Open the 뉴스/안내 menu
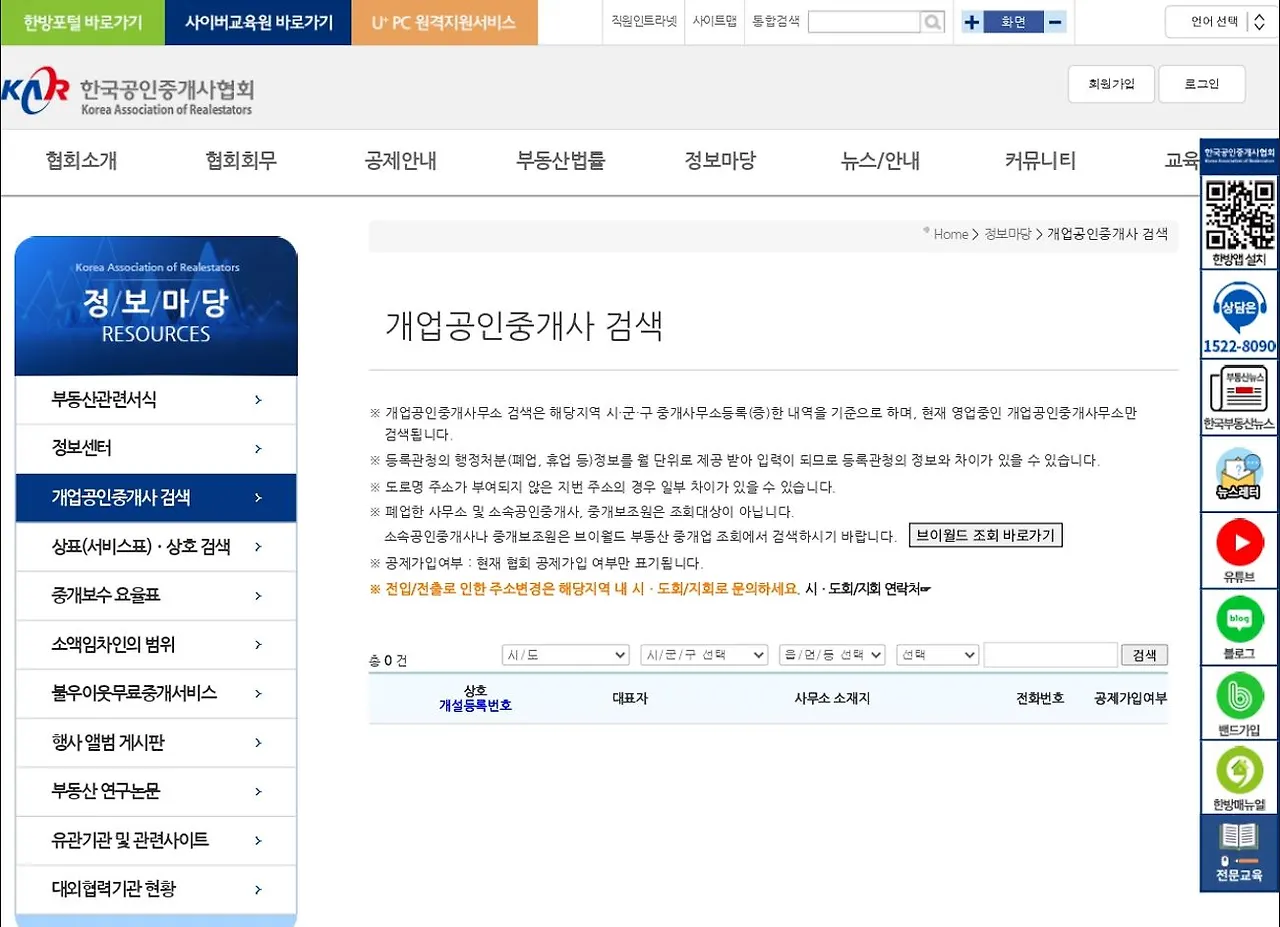The image size is (1280, 927). [879, 159]
